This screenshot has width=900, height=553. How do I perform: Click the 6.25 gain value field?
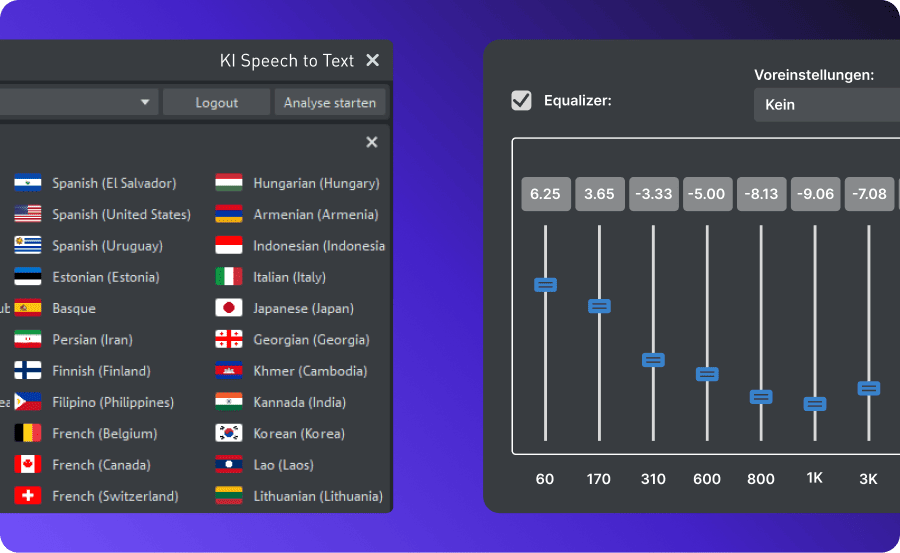pyautogui.click(x=545, y=194)
